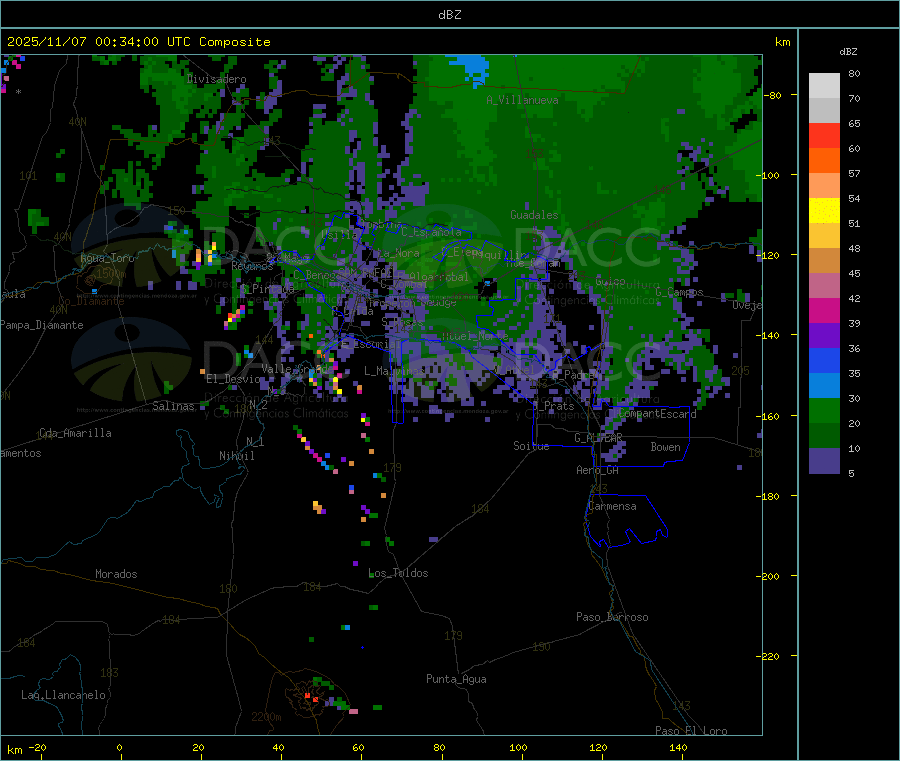900x761 pixels.
Task: Pick the purple 36–39 dBZ legend swatch
Action: click(x=824, y=336)
